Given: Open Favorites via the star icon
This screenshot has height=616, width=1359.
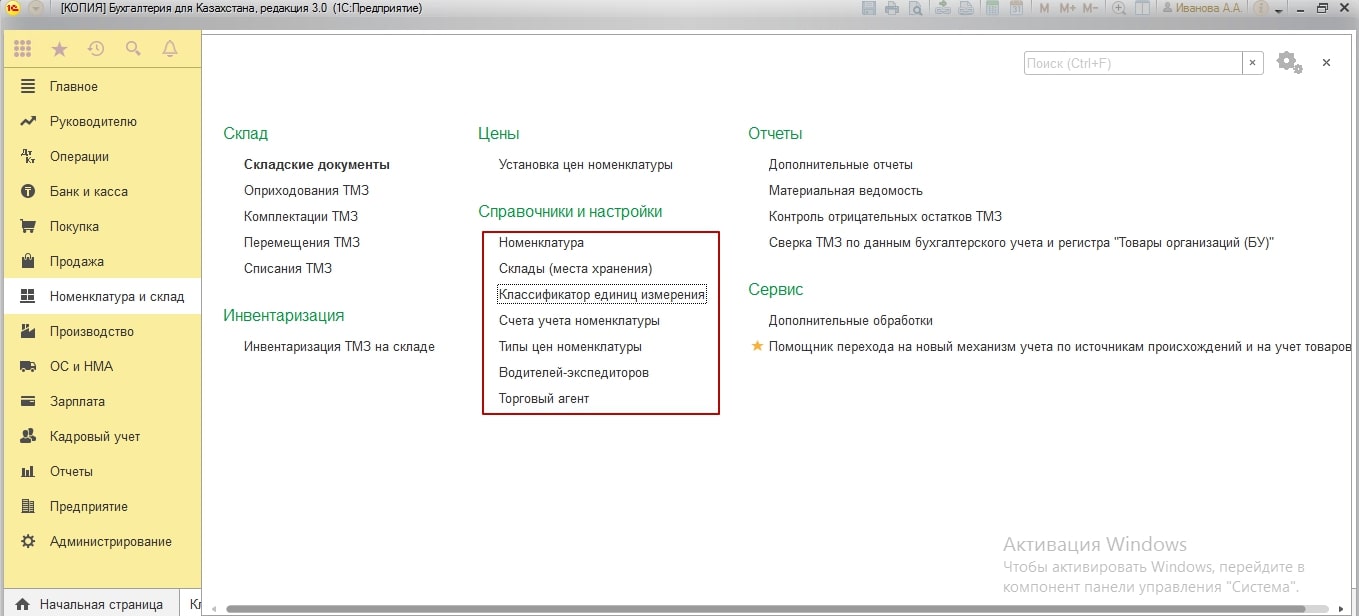Looking at the screenshot, I should tap(59, 48).
